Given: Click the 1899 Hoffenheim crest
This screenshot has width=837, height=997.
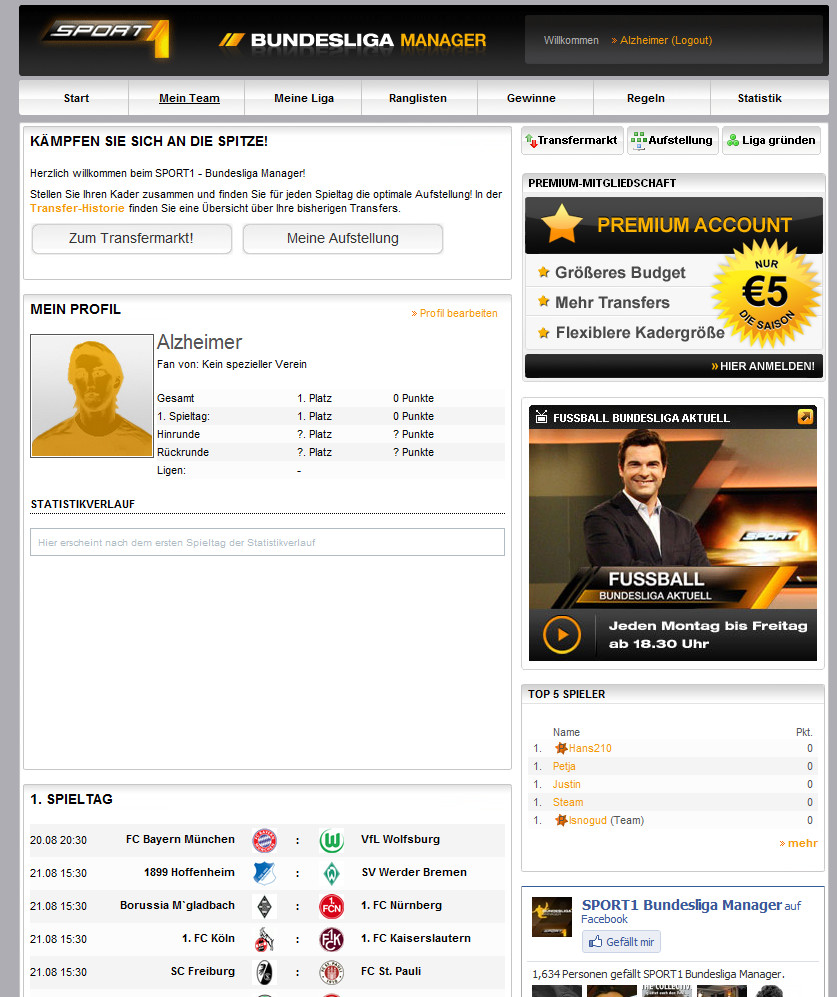Looking at the screenshot, I should [265, 873].
